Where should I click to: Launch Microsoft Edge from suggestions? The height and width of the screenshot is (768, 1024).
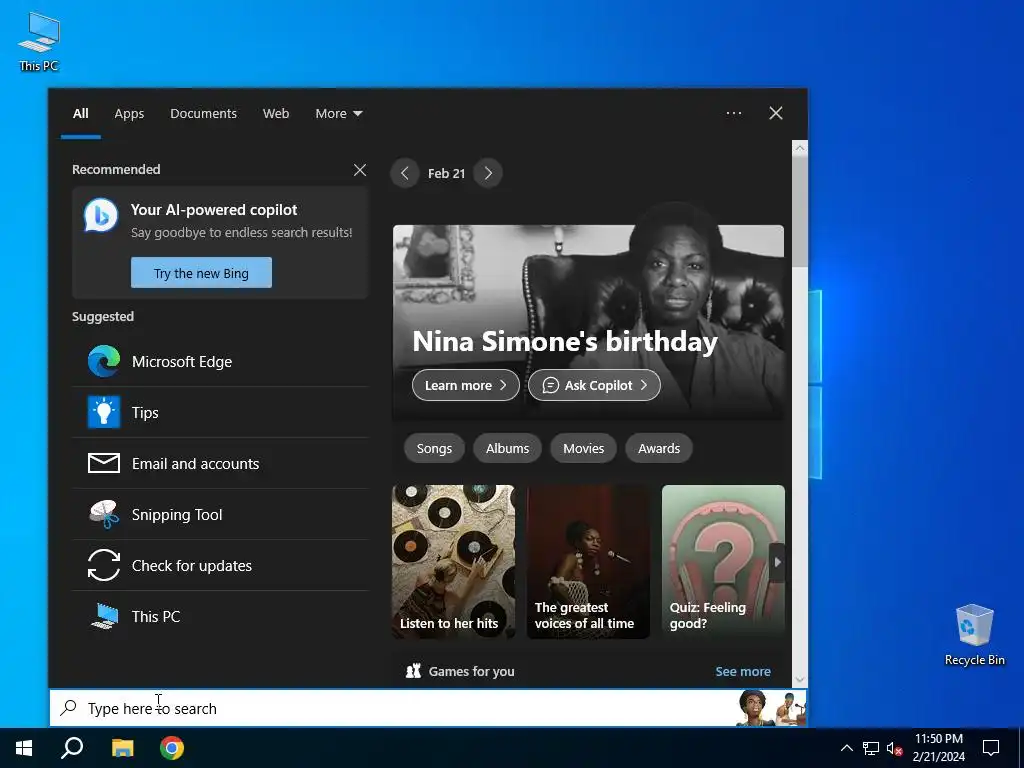coord(221,361)
